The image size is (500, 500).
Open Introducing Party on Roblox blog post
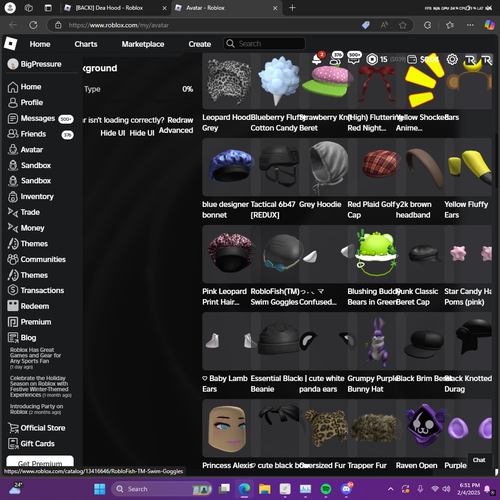click(x=36, y=409)
